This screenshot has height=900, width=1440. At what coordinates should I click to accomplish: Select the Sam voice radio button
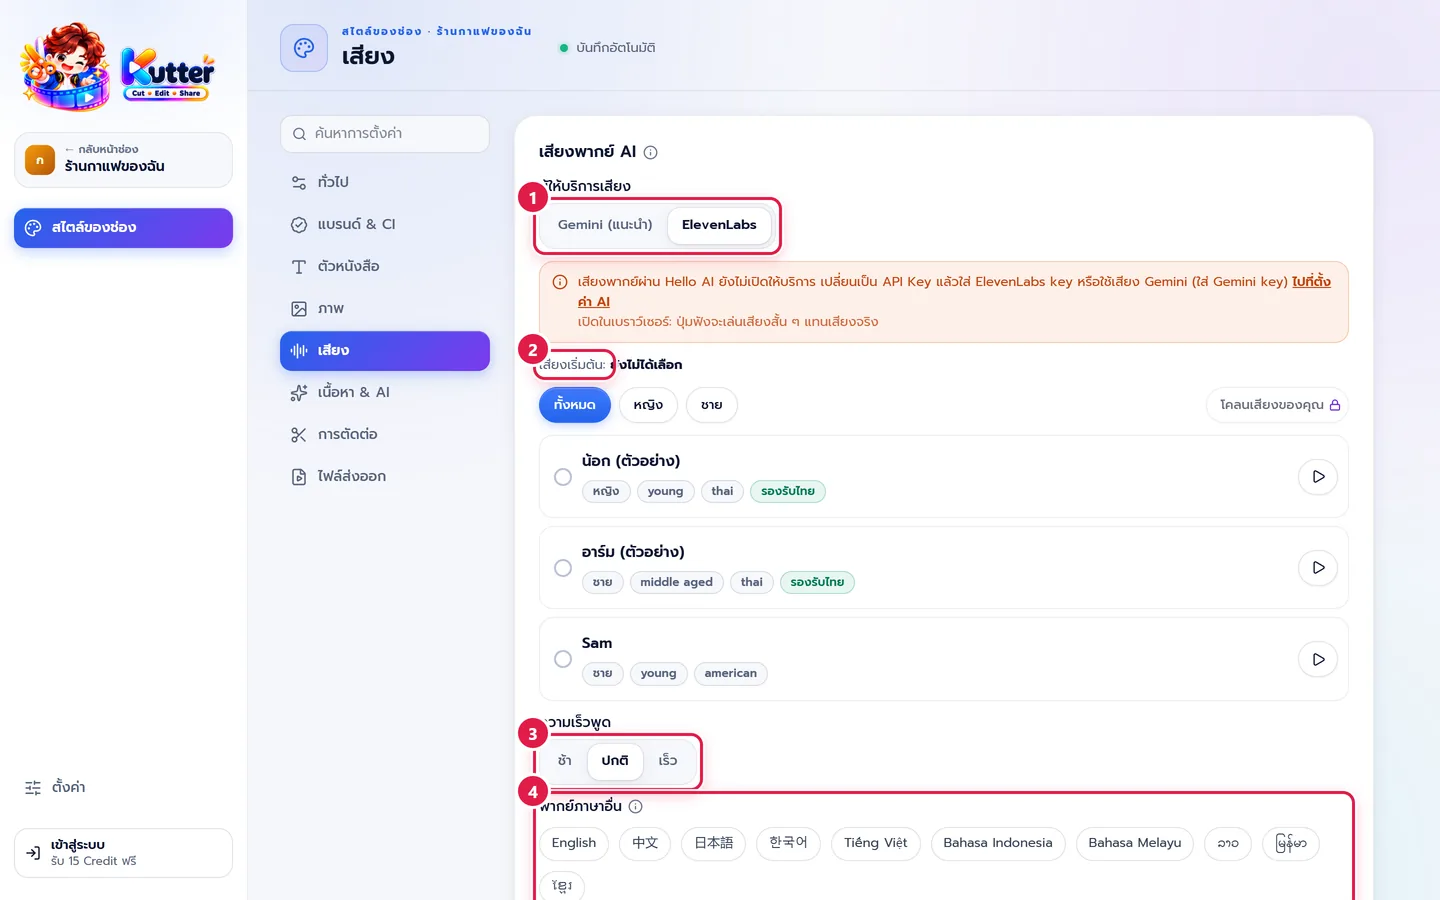tap(563, 659)
